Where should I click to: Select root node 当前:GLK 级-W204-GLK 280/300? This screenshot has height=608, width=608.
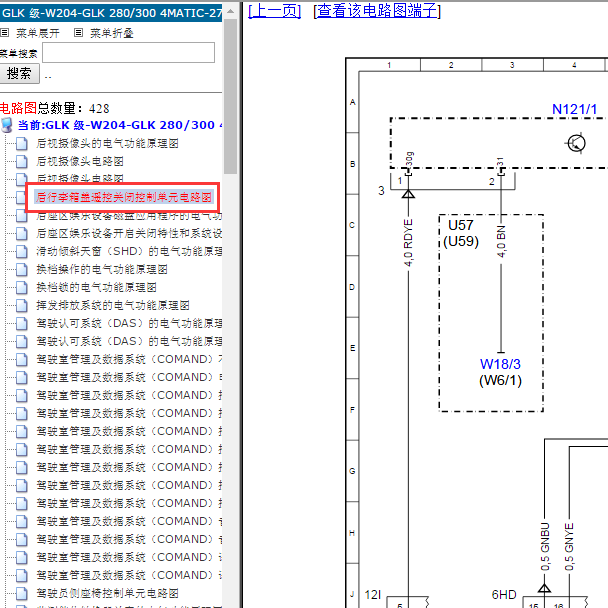pyautogui.click(x=120, y=125)
